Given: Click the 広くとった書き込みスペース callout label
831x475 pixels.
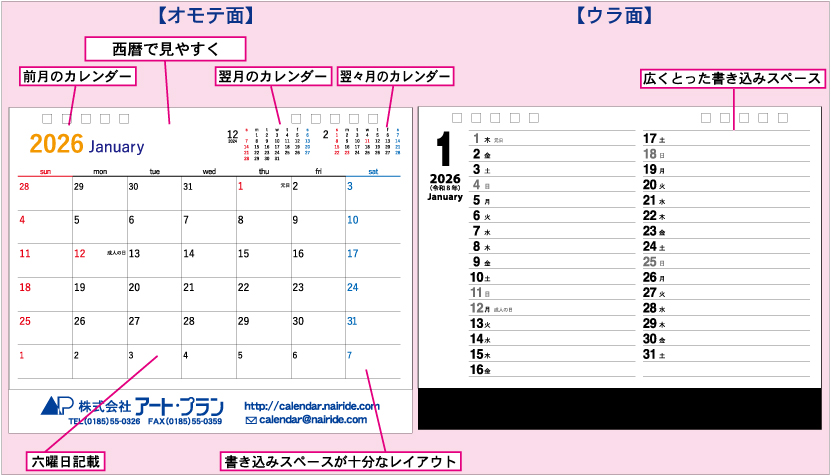Looking at the screenshot, I should pyautogui.click(x=732, y=79).
